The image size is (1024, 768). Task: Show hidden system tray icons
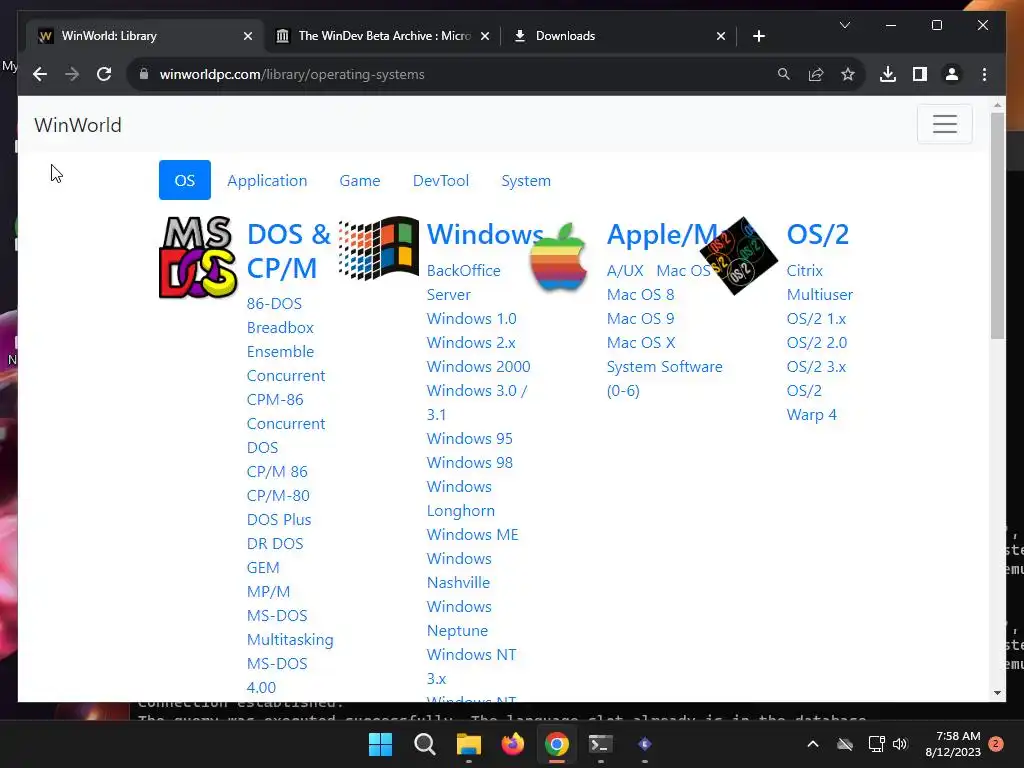pos(813,744)
